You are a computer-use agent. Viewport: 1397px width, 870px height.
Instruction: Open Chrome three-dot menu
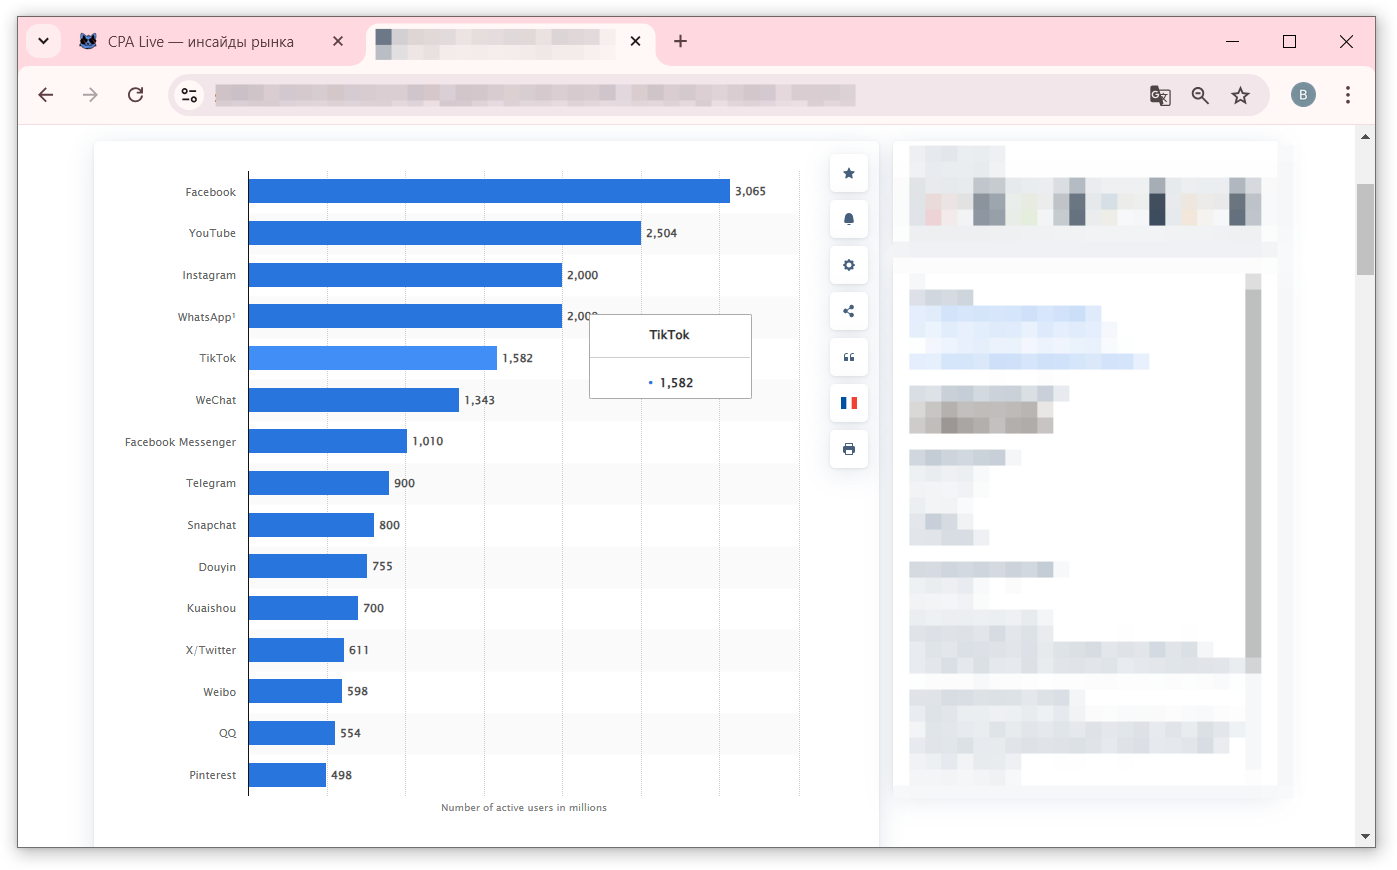point(1348,95)
